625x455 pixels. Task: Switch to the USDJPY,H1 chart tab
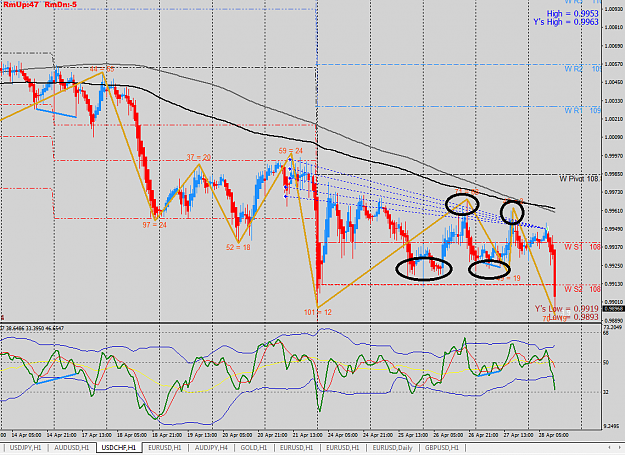tap(26, 448)
